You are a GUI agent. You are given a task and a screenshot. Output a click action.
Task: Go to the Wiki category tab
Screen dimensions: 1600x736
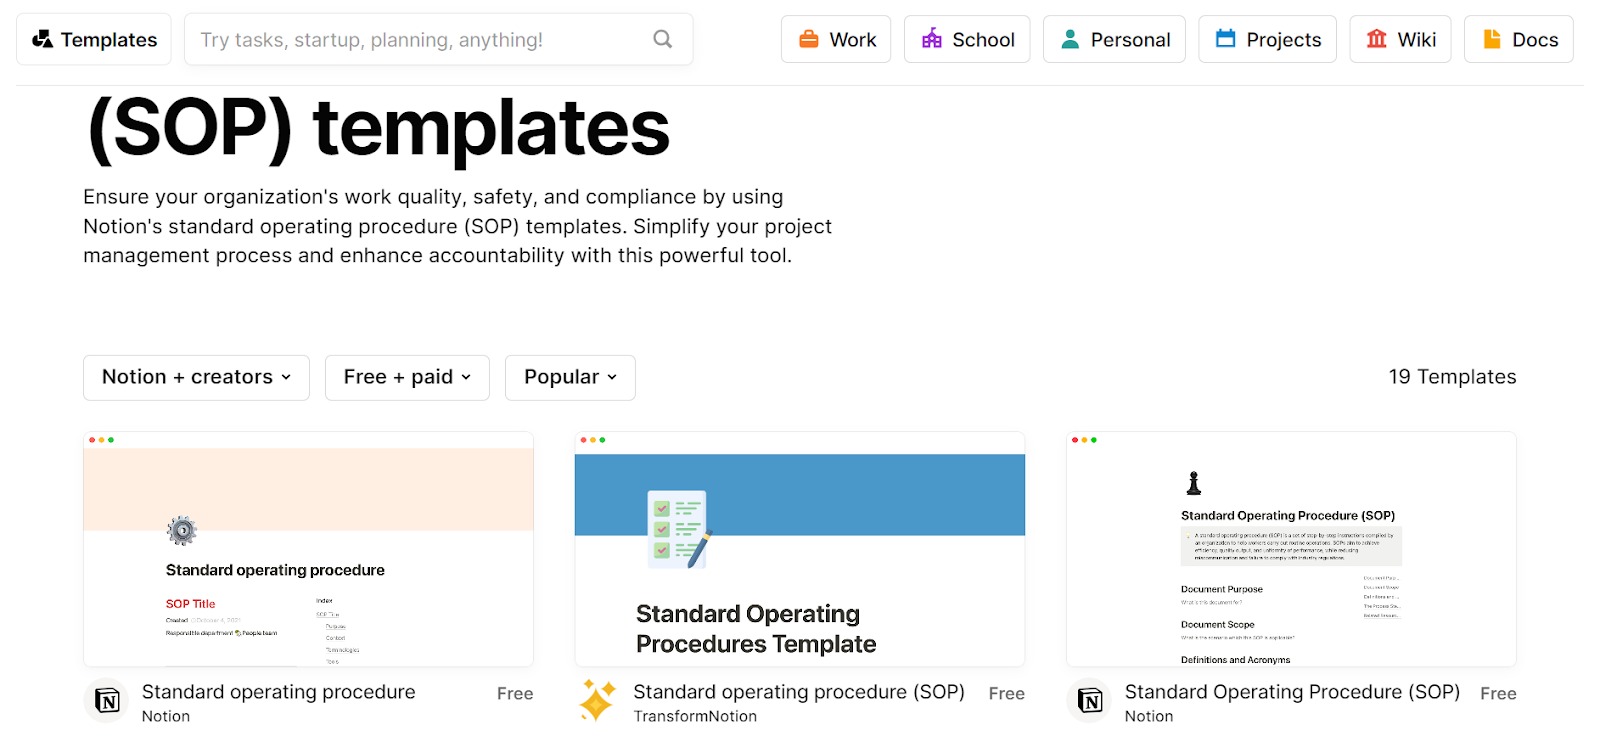[x=1399, y=39]
